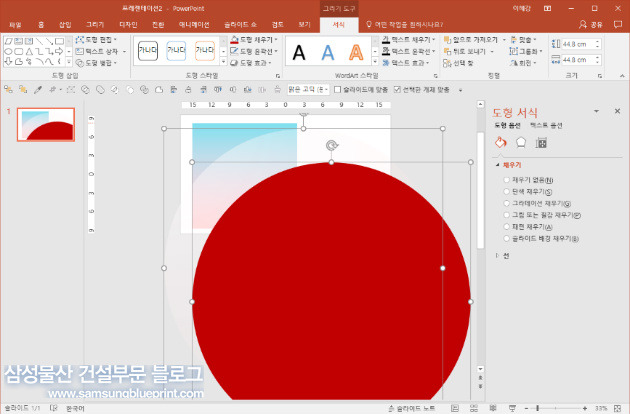The image size is (630, 414).
Task: Select the triangle shape in shapes gallery
Action: (29, 51)
